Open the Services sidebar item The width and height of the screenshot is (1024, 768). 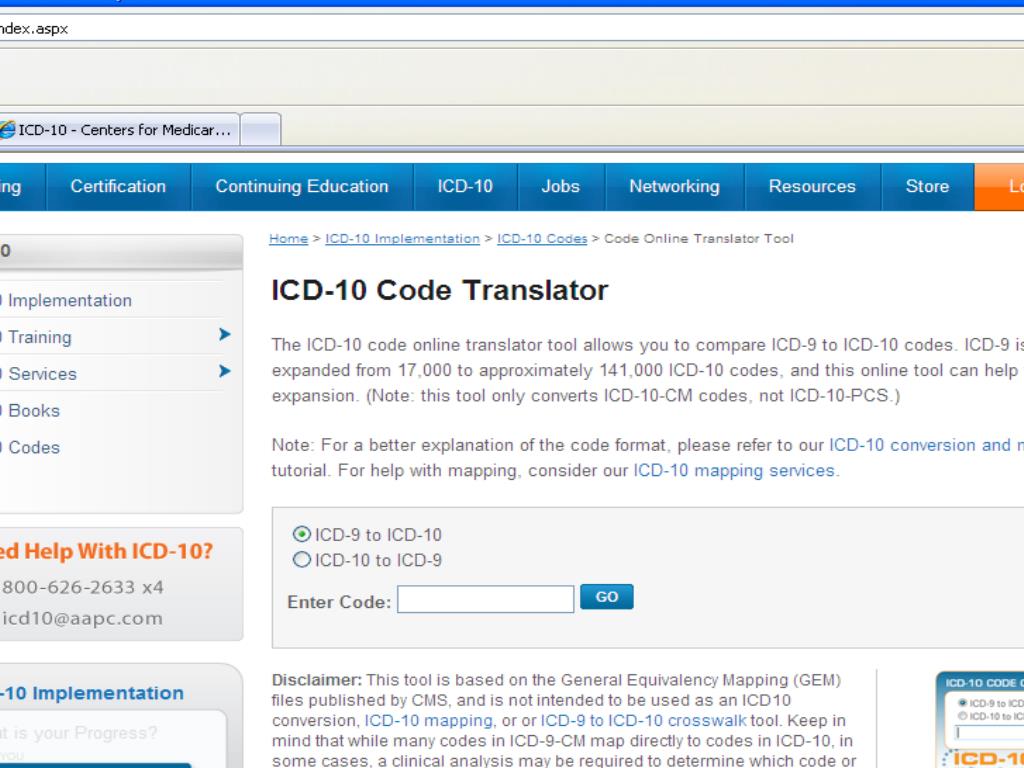point(39,374)
